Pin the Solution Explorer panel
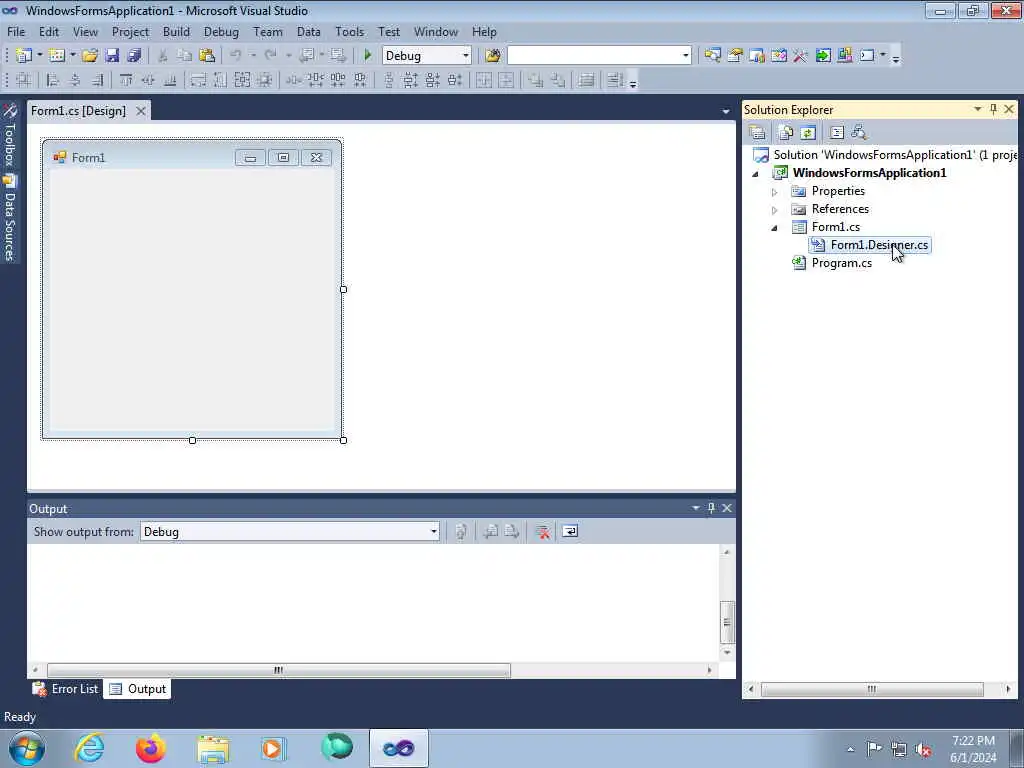The width and height of the screenshot is (1024, 768). (993, 109)
